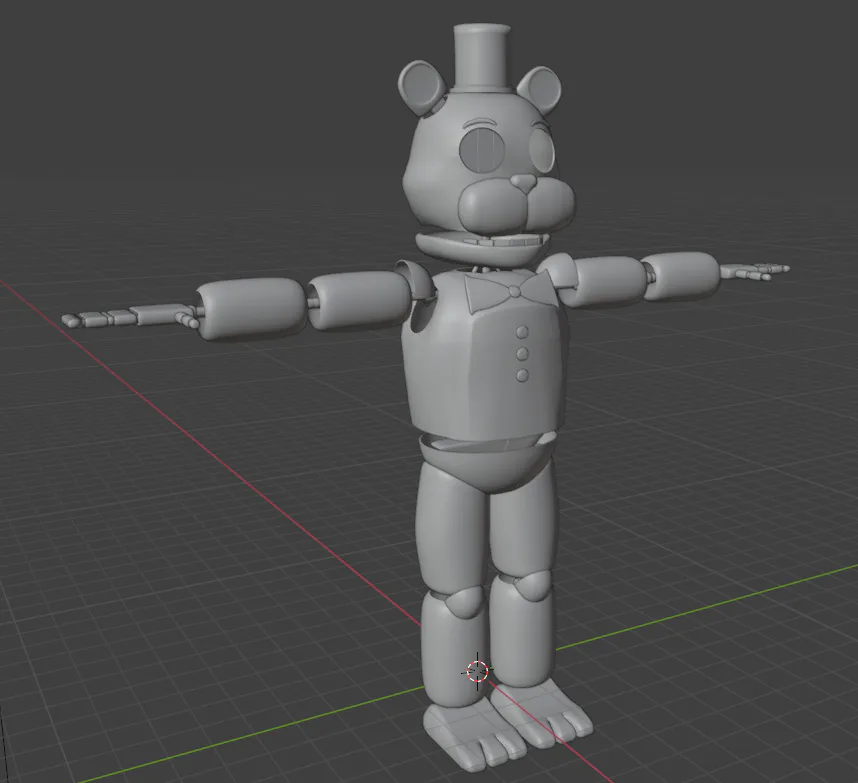Select the ear on the screen-right side
858x783 pixels.
538,88
